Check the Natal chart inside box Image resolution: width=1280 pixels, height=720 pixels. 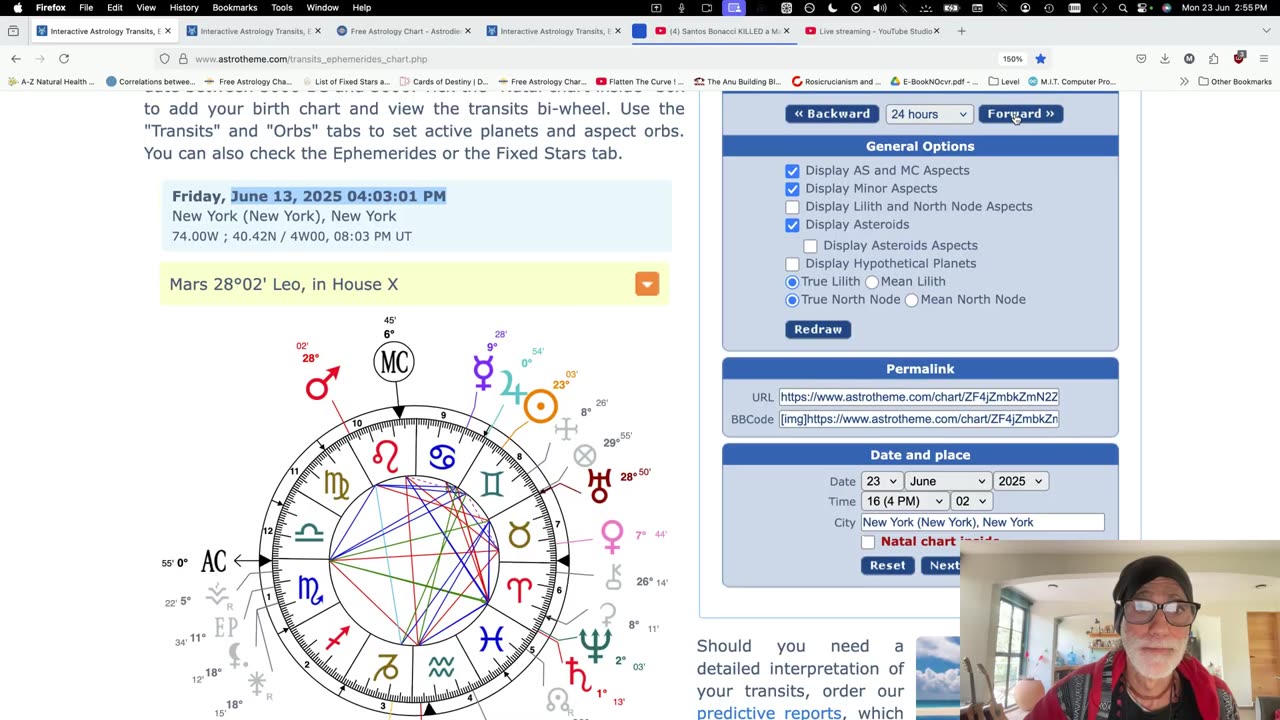point(868,542)
